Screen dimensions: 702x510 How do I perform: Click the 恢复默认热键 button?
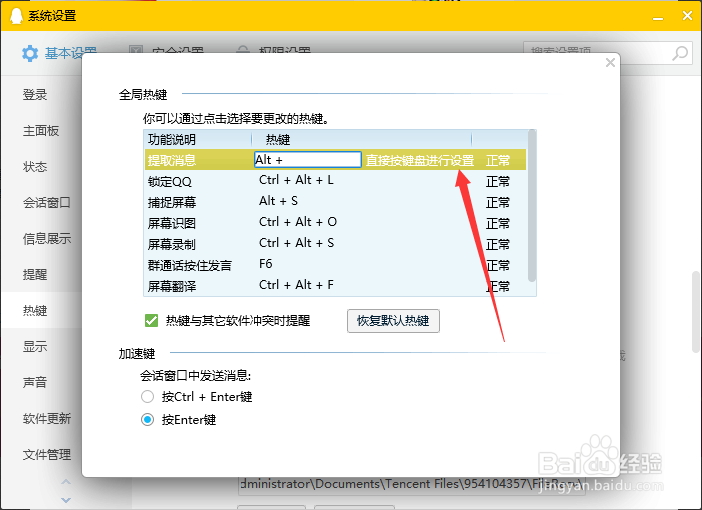pos(393,321)
